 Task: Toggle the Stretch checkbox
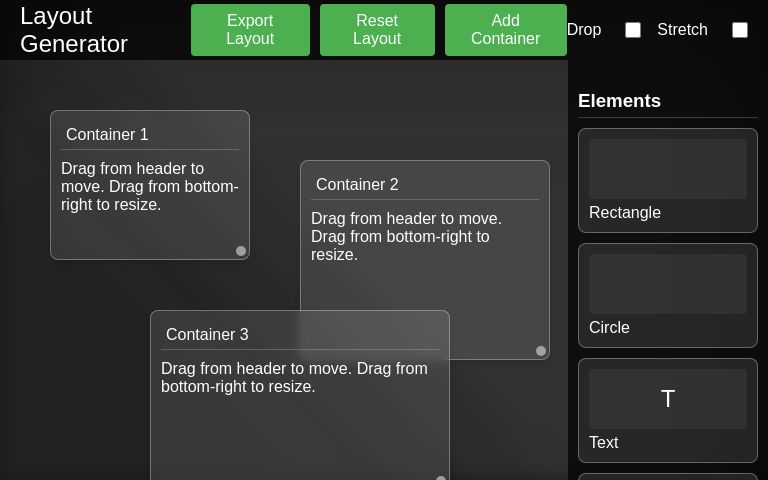click(x=740, y=30)
